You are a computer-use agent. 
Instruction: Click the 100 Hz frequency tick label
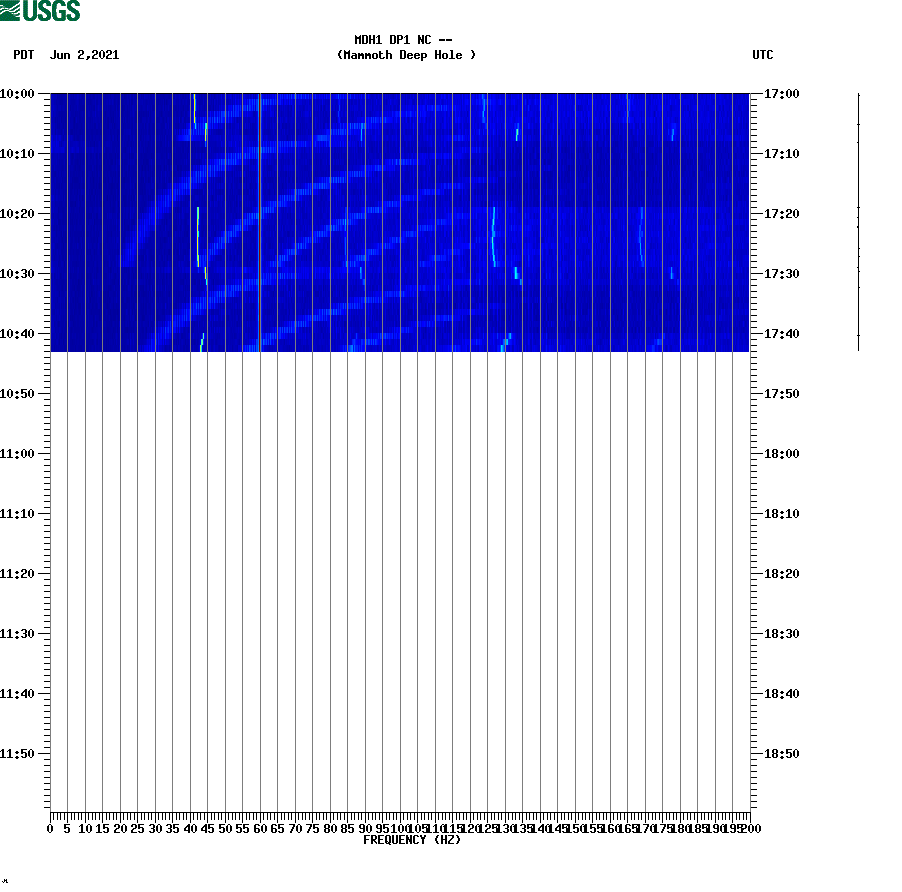point(399,827)
